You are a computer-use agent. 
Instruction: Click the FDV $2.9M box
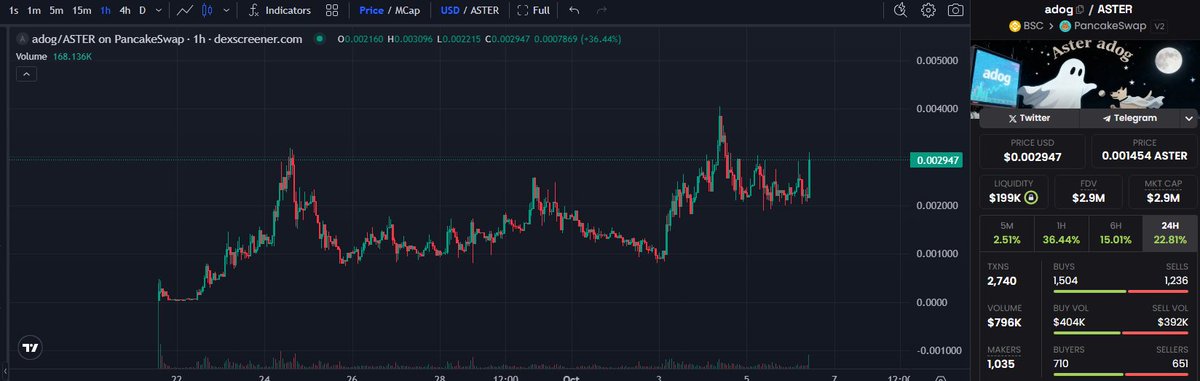1087,192
